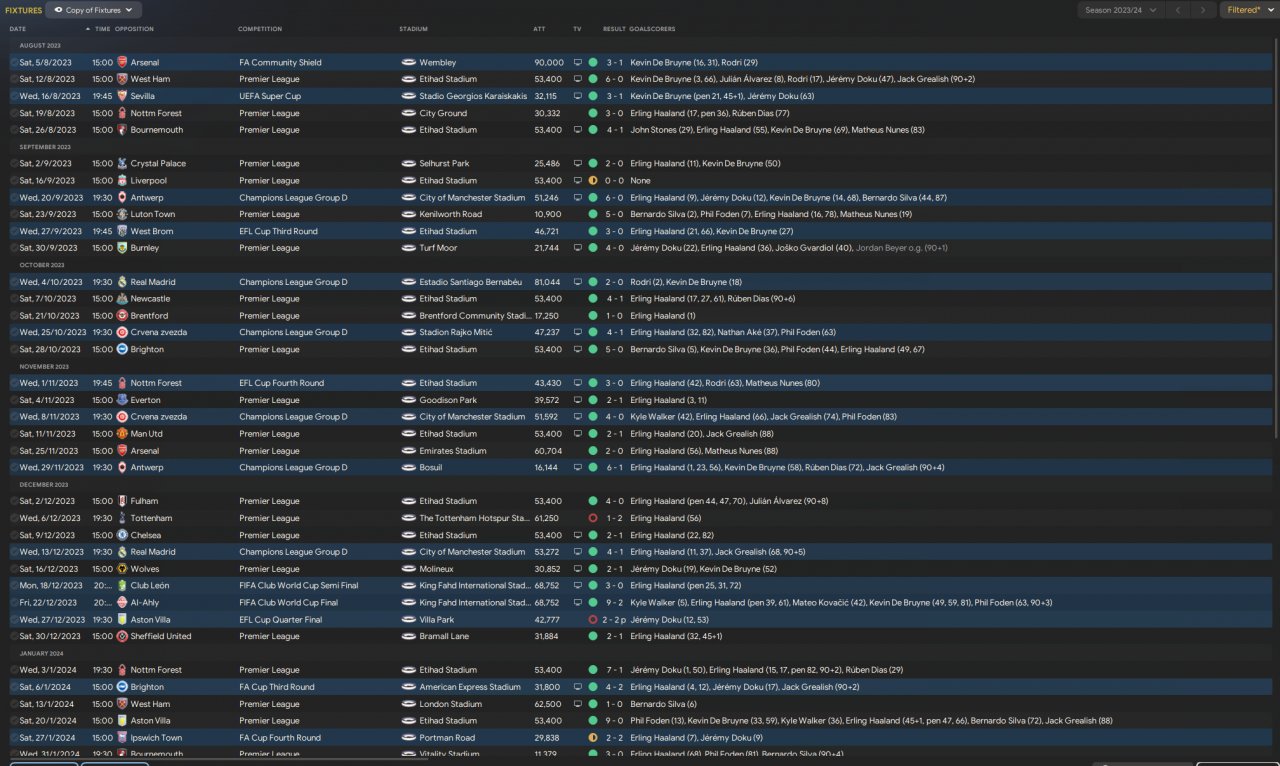Click the 90,000 attendance value

[549, 62]
